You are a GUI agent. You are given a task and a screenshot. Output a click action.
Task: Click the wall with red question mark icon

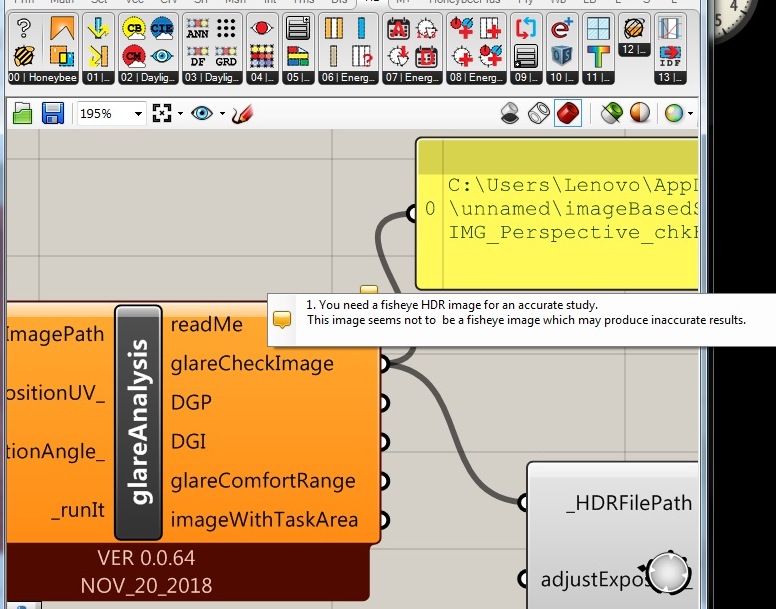pos(362,56)
